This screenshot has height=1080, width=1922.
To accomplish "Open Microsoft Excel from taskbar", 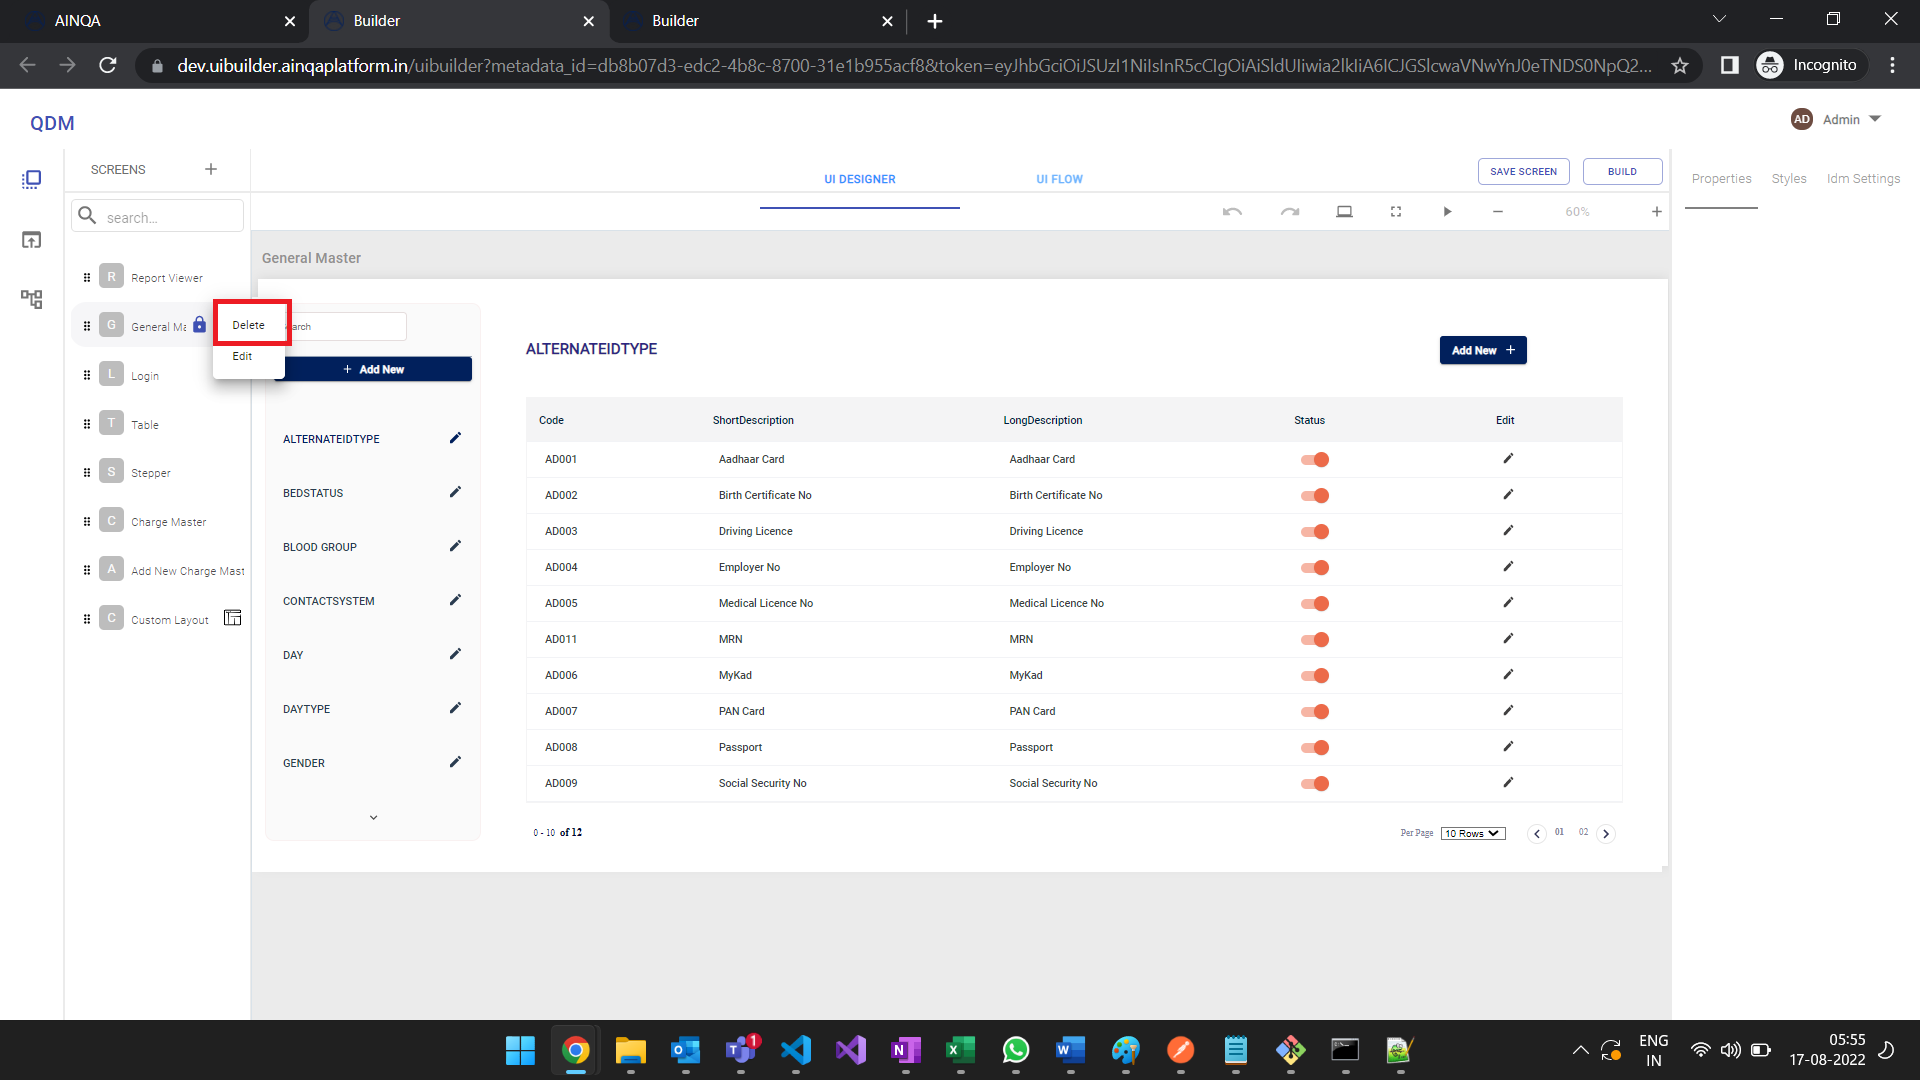I will 960,1051.
